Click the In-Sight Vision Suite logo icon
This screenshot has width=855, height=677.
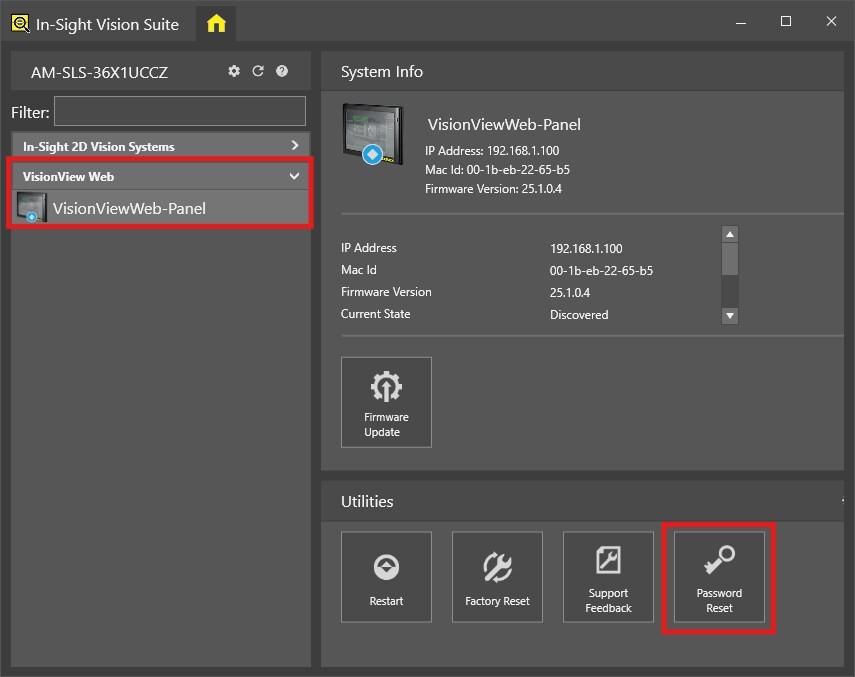(x=20, y=22)
